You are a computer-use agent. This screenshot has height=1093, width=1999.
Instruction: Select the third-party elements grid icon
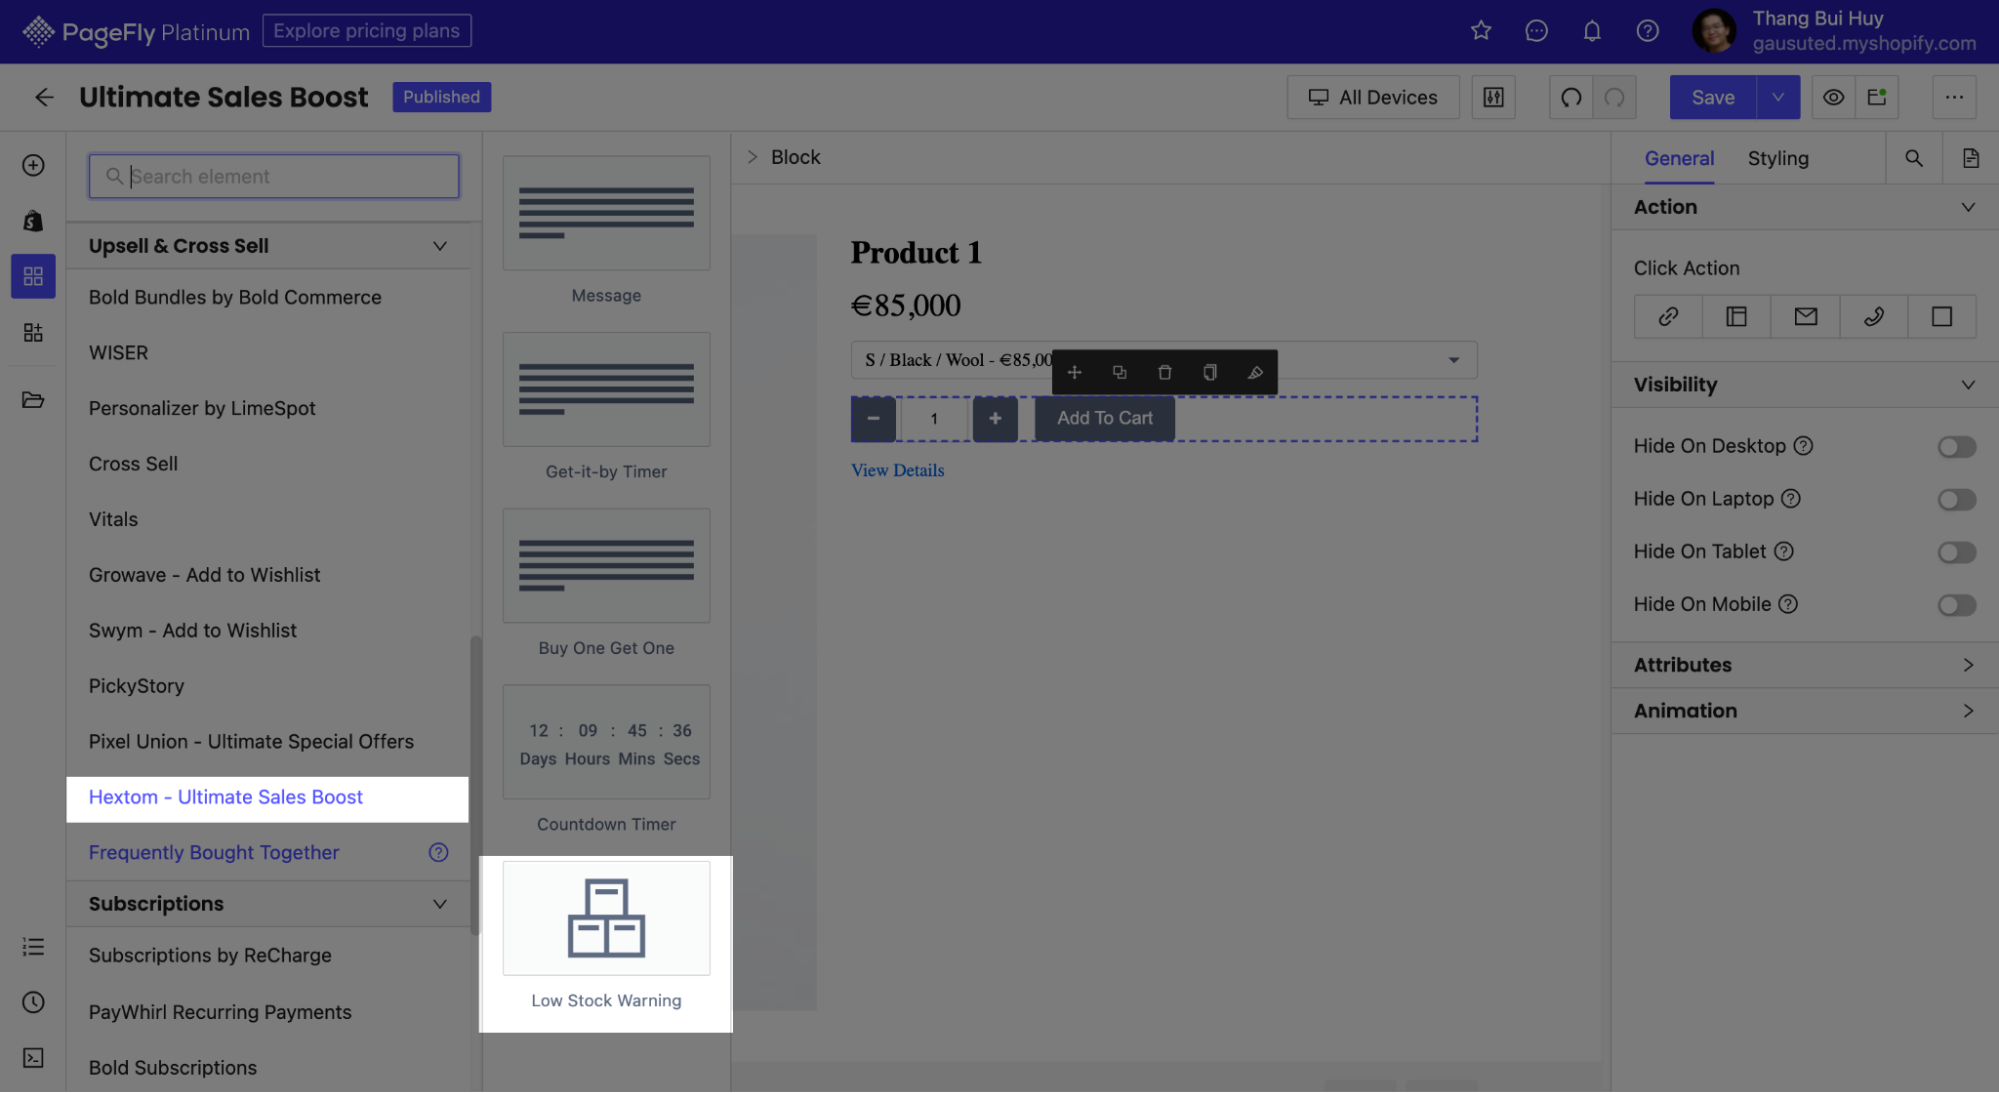(33, 276)
